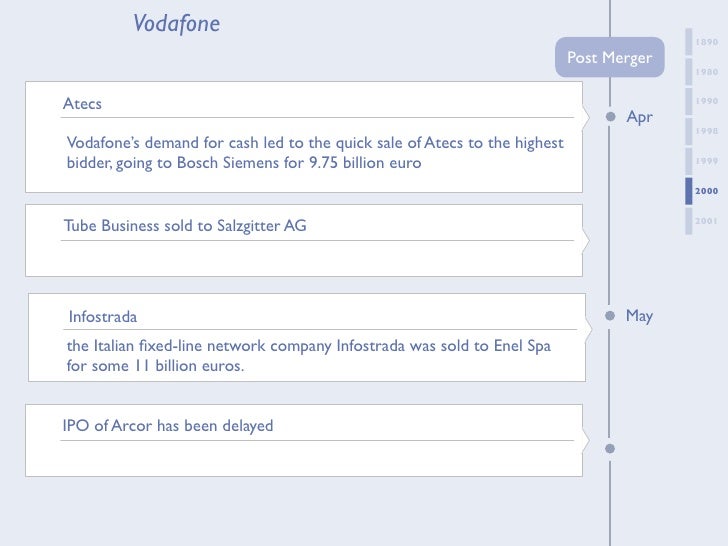
Task: Go to 2001 in the year index
Action: pos(707,220)
